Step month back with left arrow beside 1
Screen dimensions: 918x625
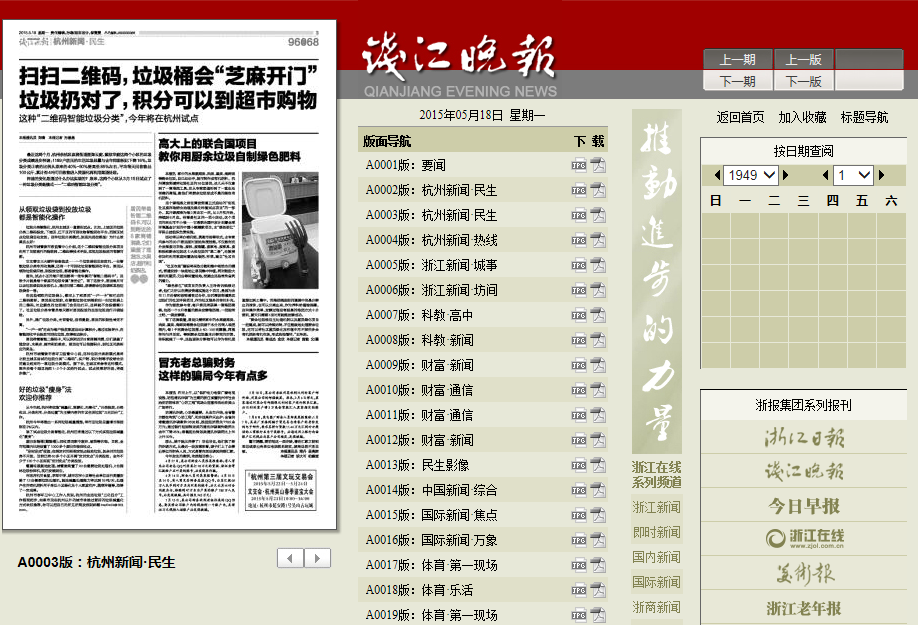(x=825, y=175)
